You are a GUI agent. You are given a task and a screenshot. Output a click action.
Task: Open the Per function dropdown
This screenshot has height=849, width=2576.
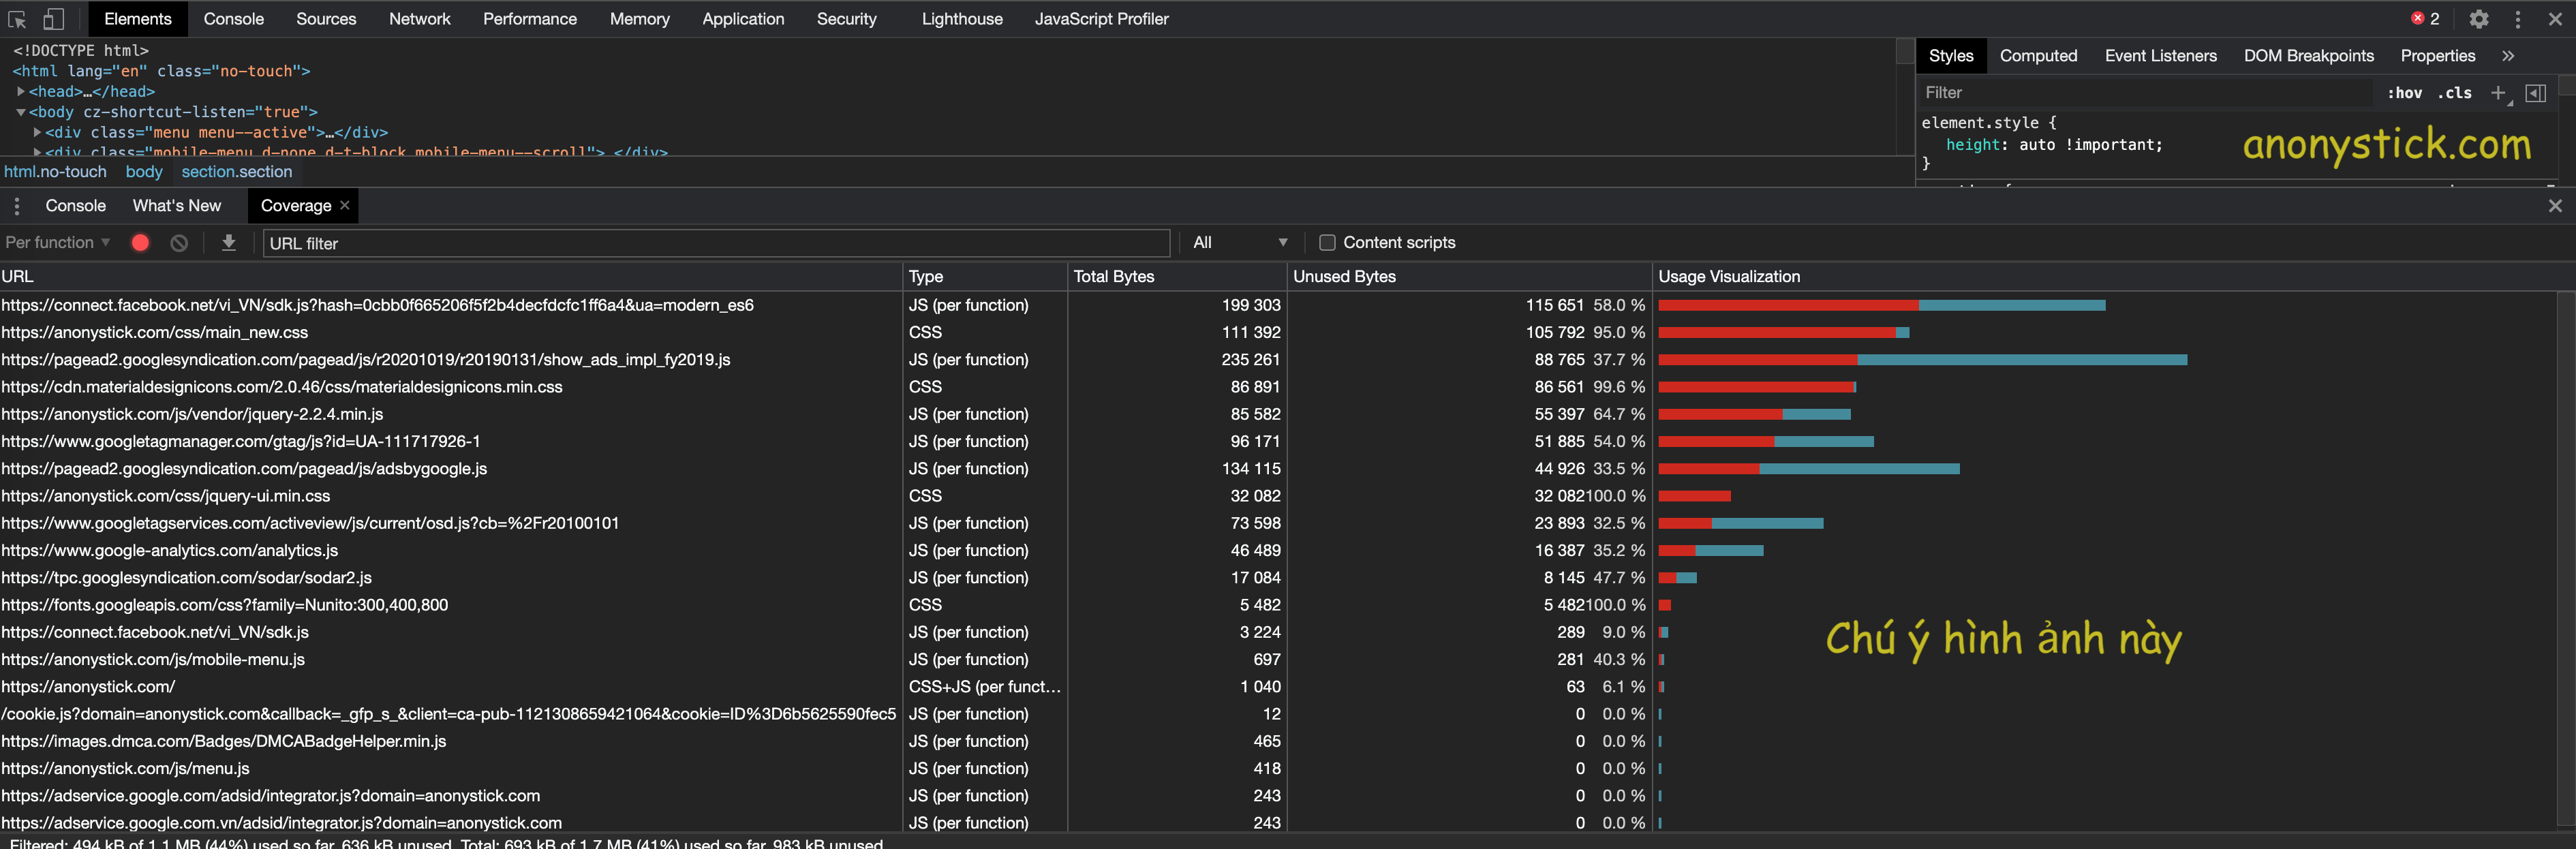click(x=57, y=243)
